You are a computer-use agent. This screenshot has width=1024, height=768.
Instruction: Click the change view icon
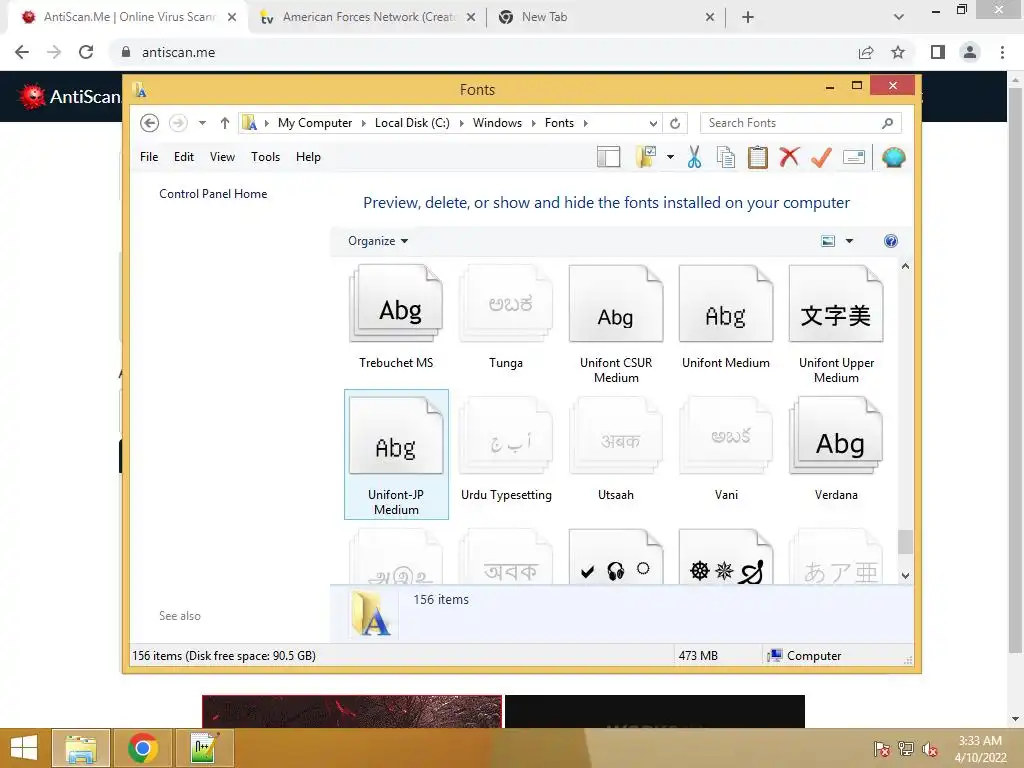coord(828,241)
